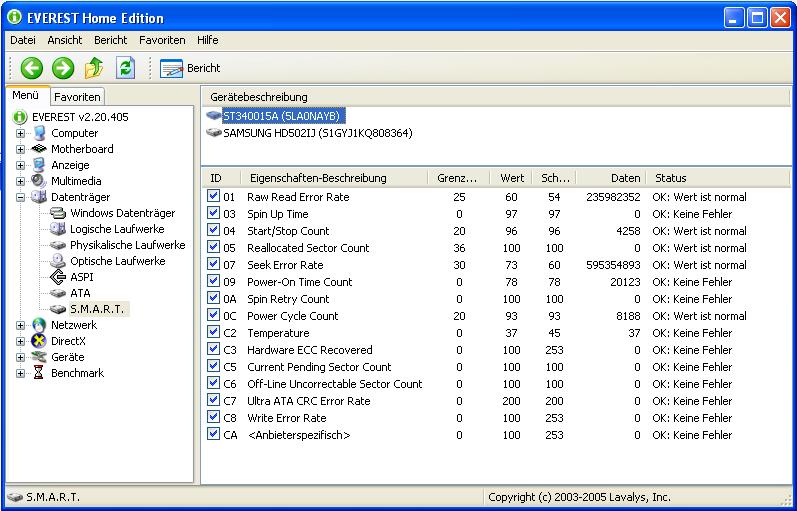797x511 pixels.
Task: Click the Status column header
Action: (718, 178)
